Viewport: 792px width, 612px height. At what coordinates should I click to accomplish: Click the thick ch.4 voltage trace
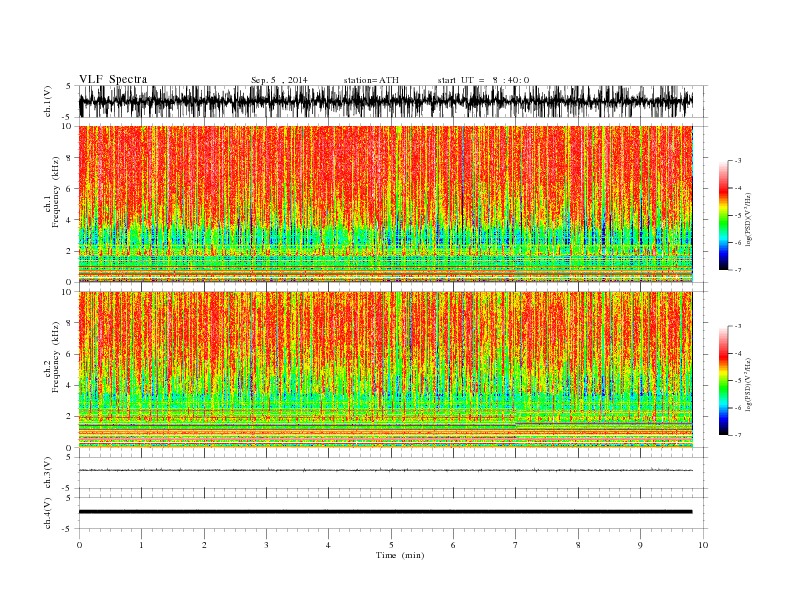pos(385,512)
